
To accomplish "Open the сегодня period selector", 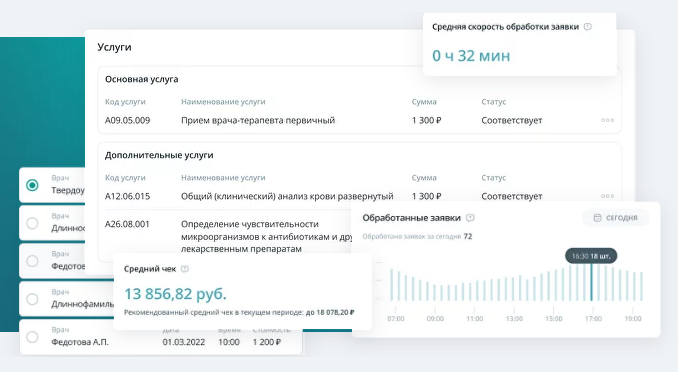I will point(616,218).
